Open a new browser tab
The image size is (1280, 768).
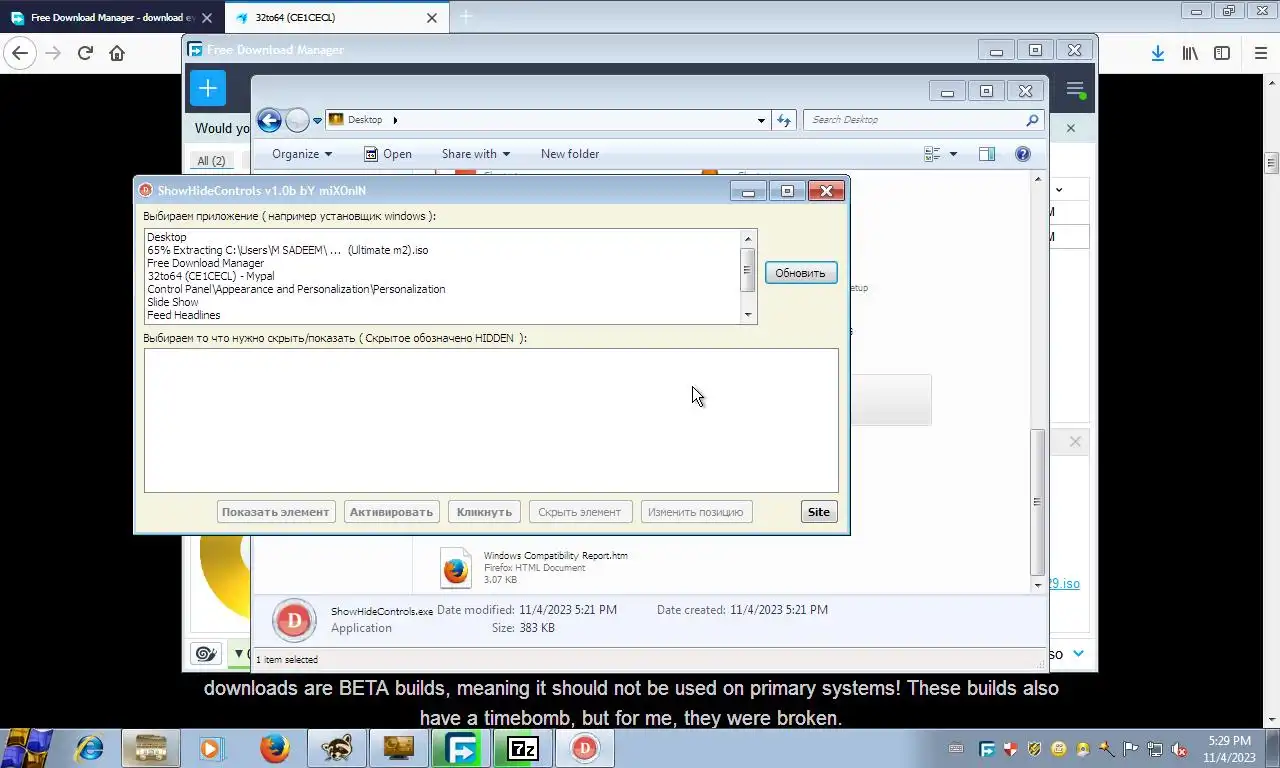pos(465,16)
